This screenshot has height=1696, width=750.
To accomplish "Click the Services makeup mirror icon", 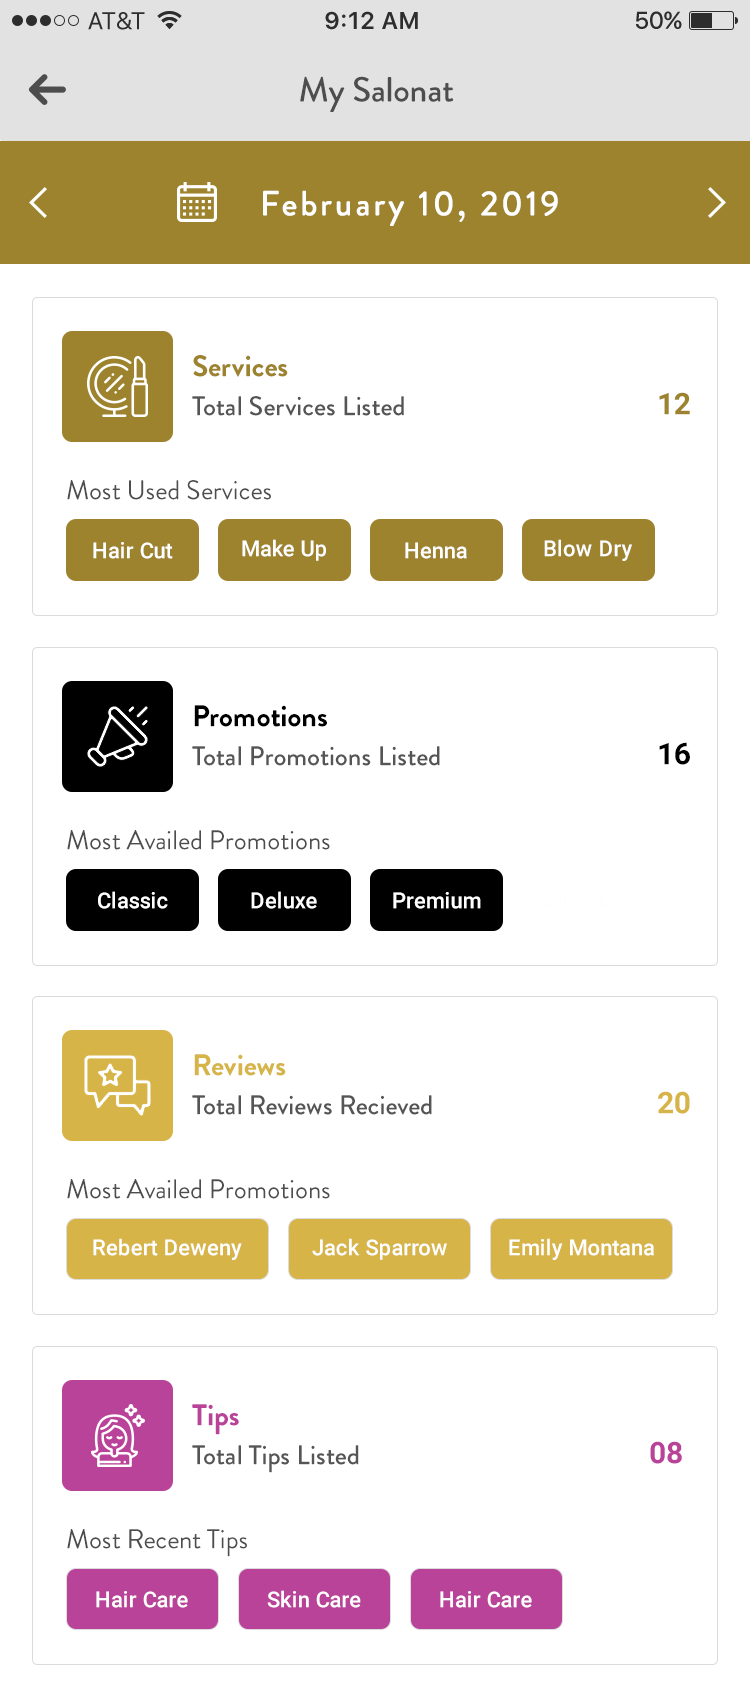I will (117, 387).
